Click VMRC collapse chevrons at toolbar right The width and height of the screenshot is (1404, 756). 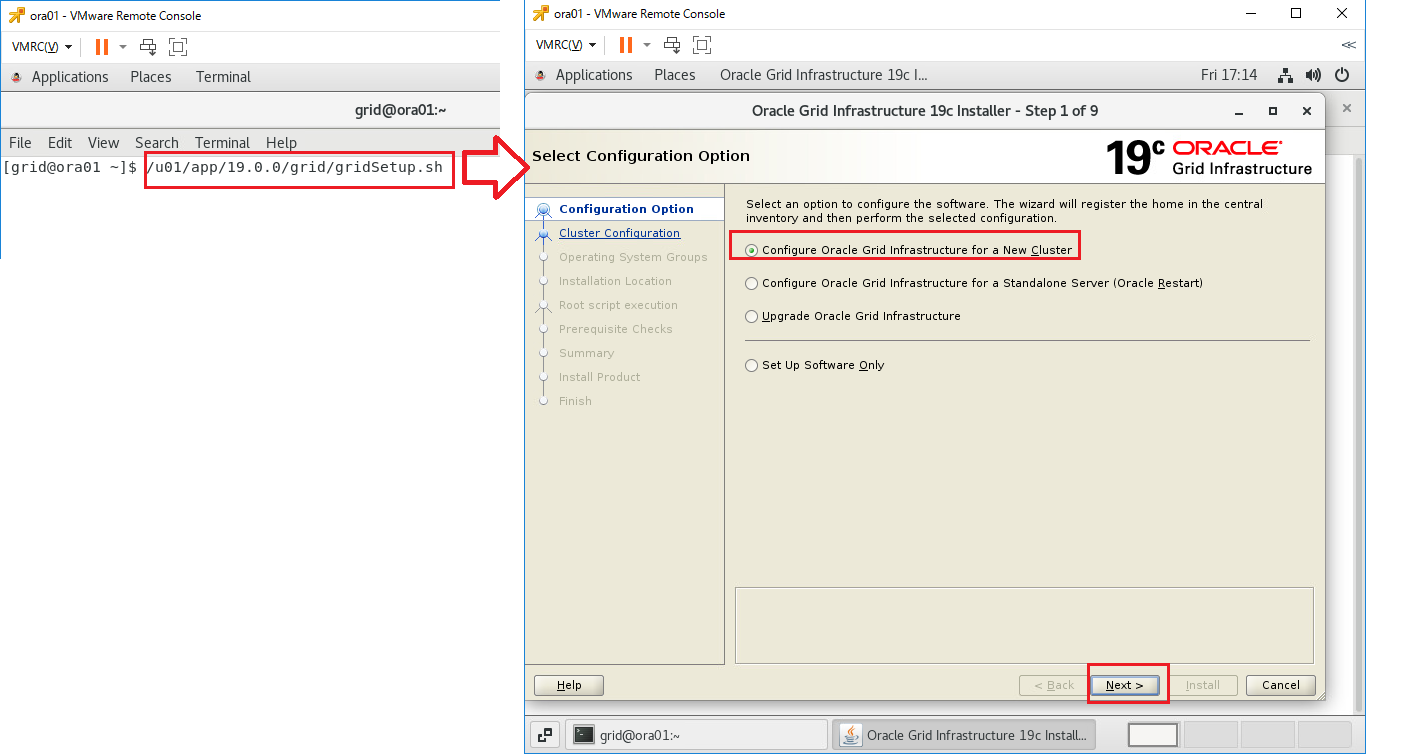tap(1348, 45)
